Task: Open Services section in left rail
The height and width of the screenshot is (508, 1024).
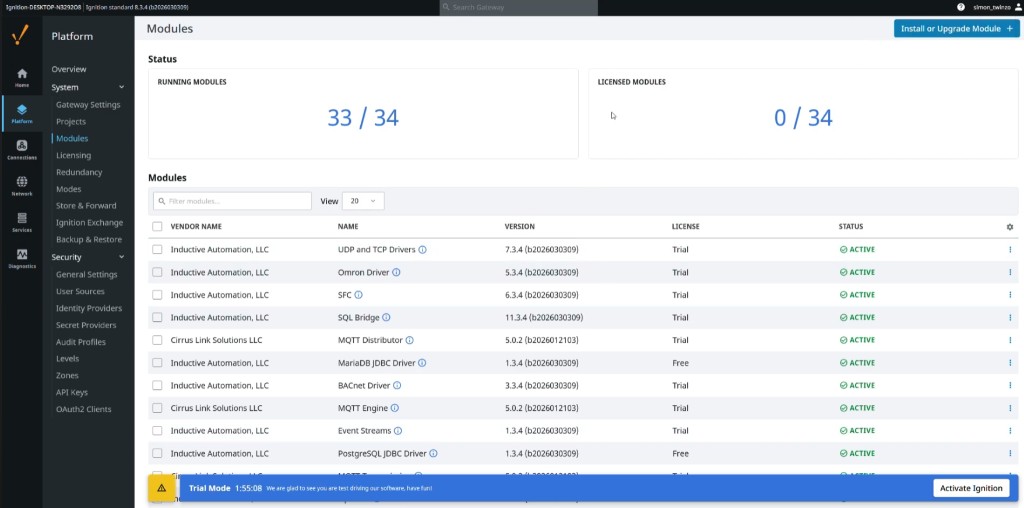Action: [x=22, y=222]
